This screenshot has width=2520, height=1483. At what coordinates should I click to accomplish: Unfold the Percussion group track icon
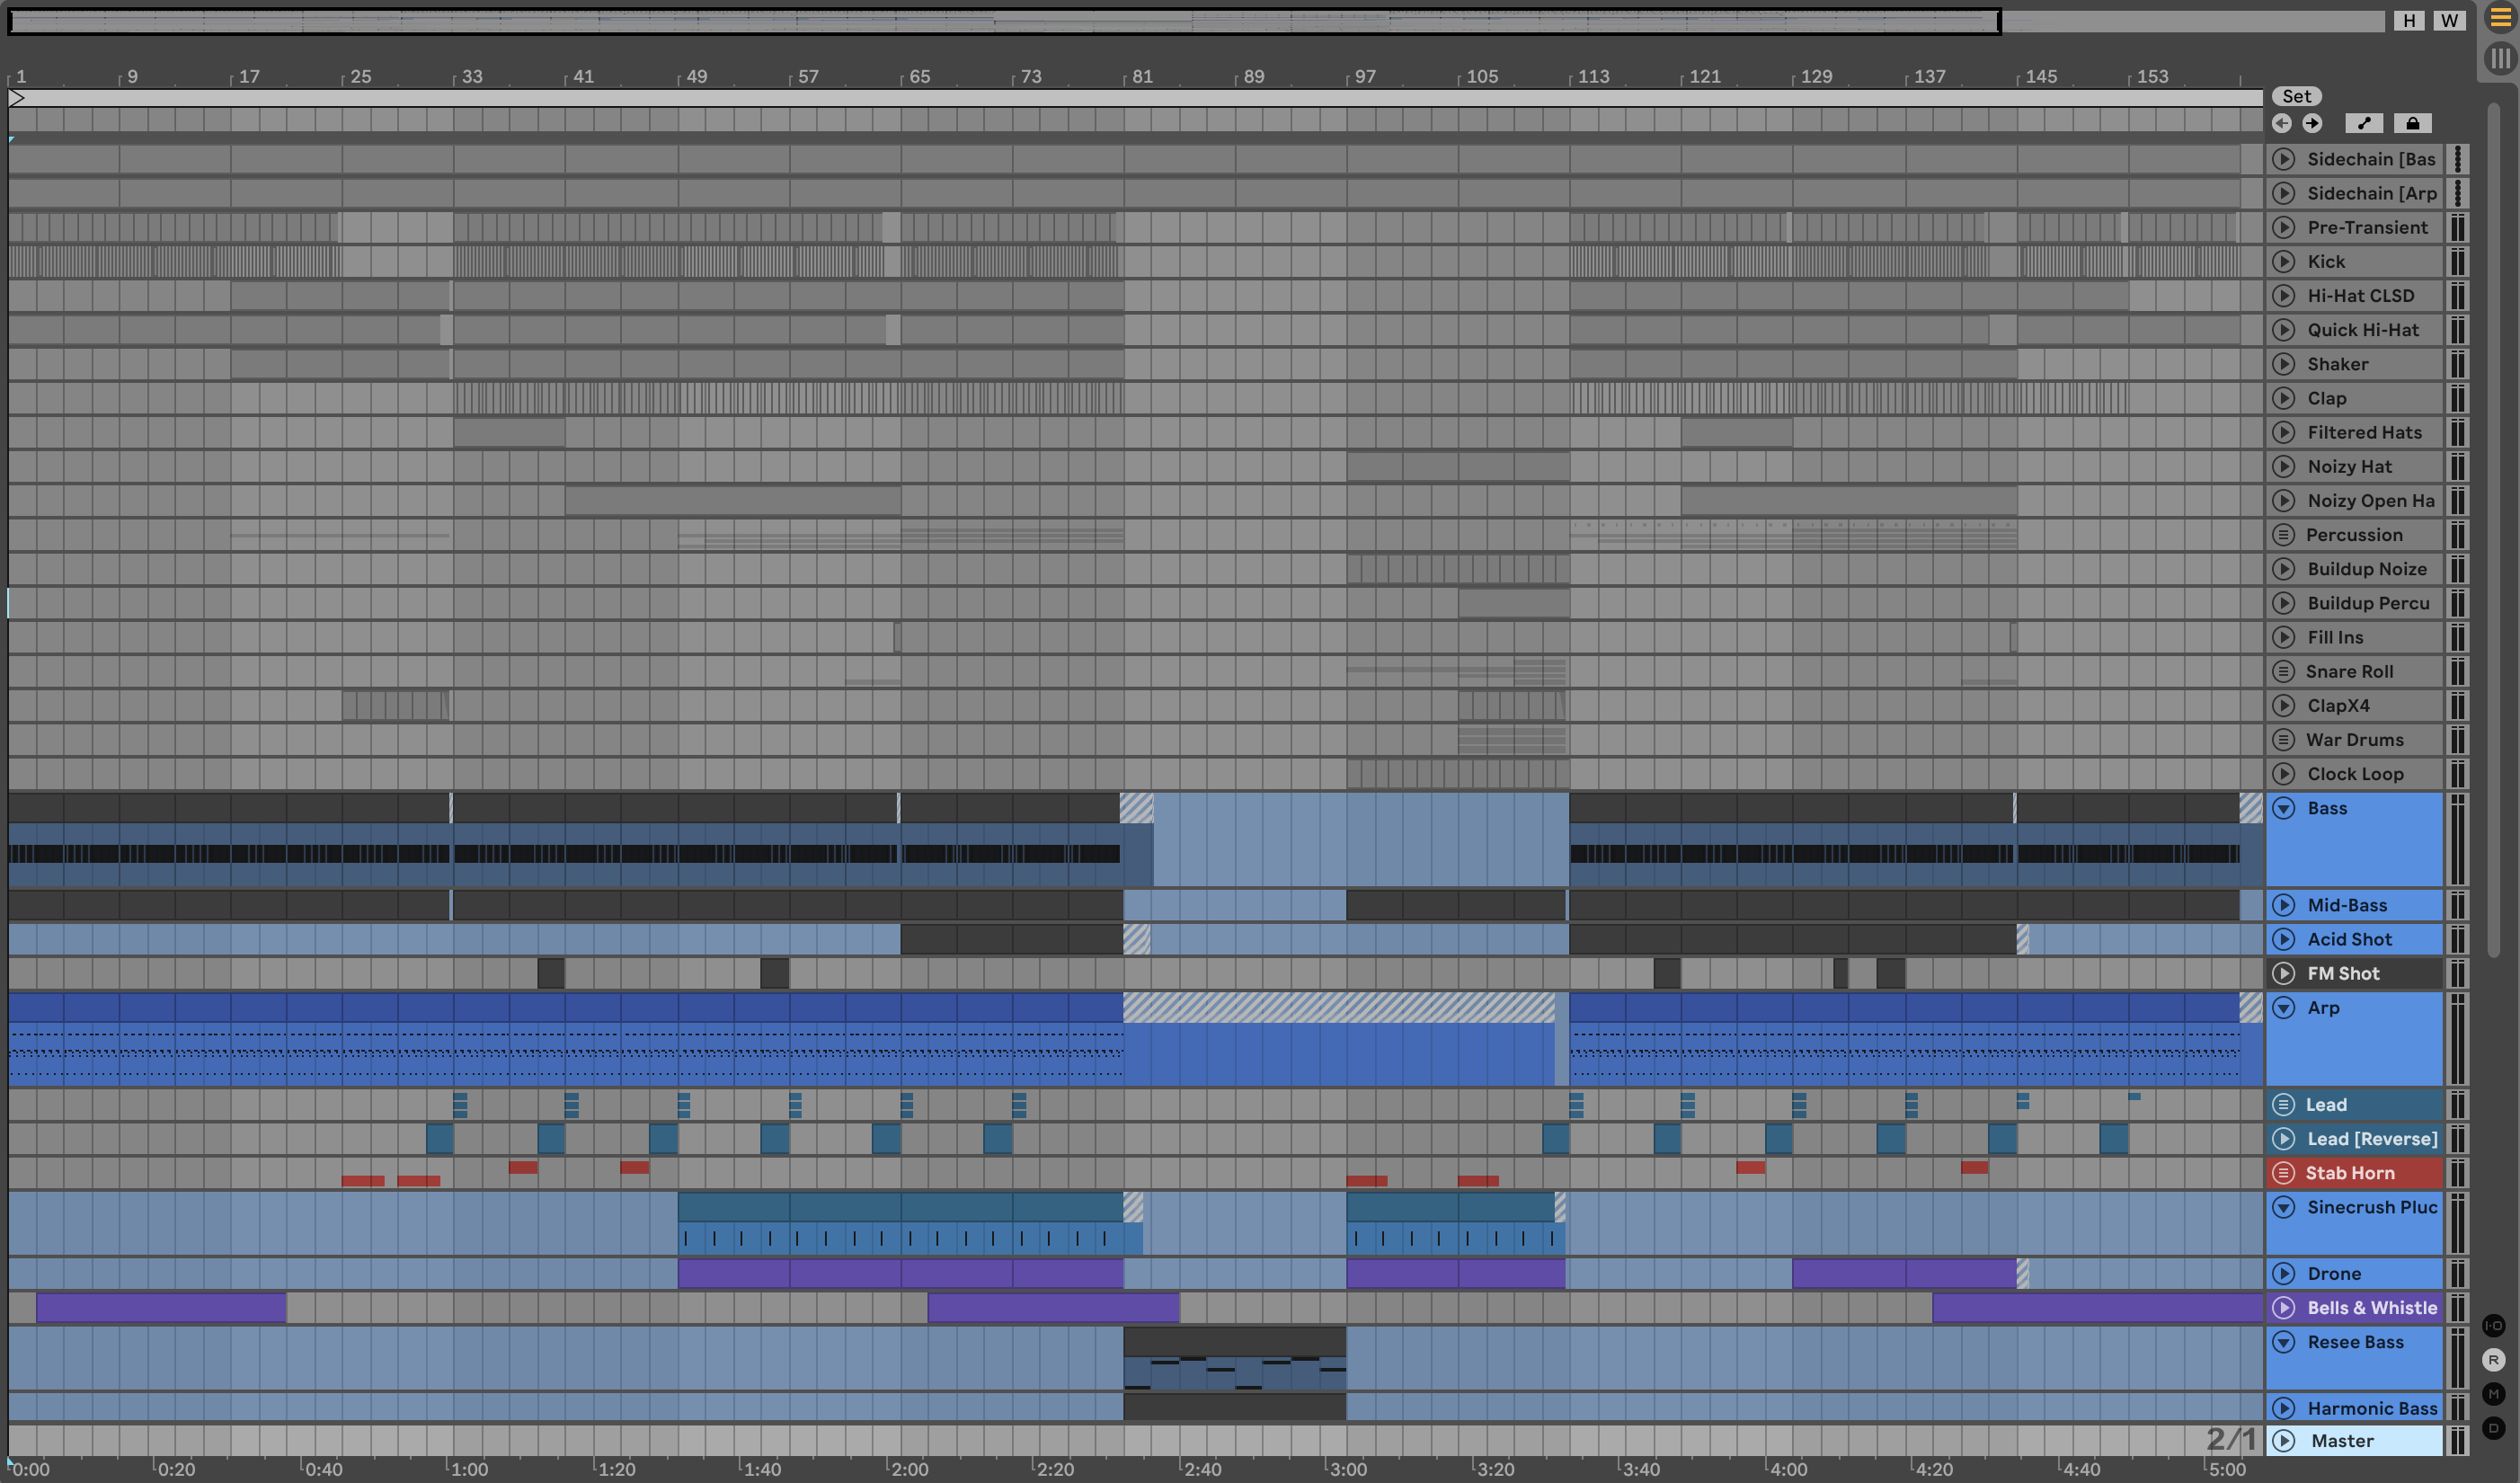click(x=2283, y=535)
